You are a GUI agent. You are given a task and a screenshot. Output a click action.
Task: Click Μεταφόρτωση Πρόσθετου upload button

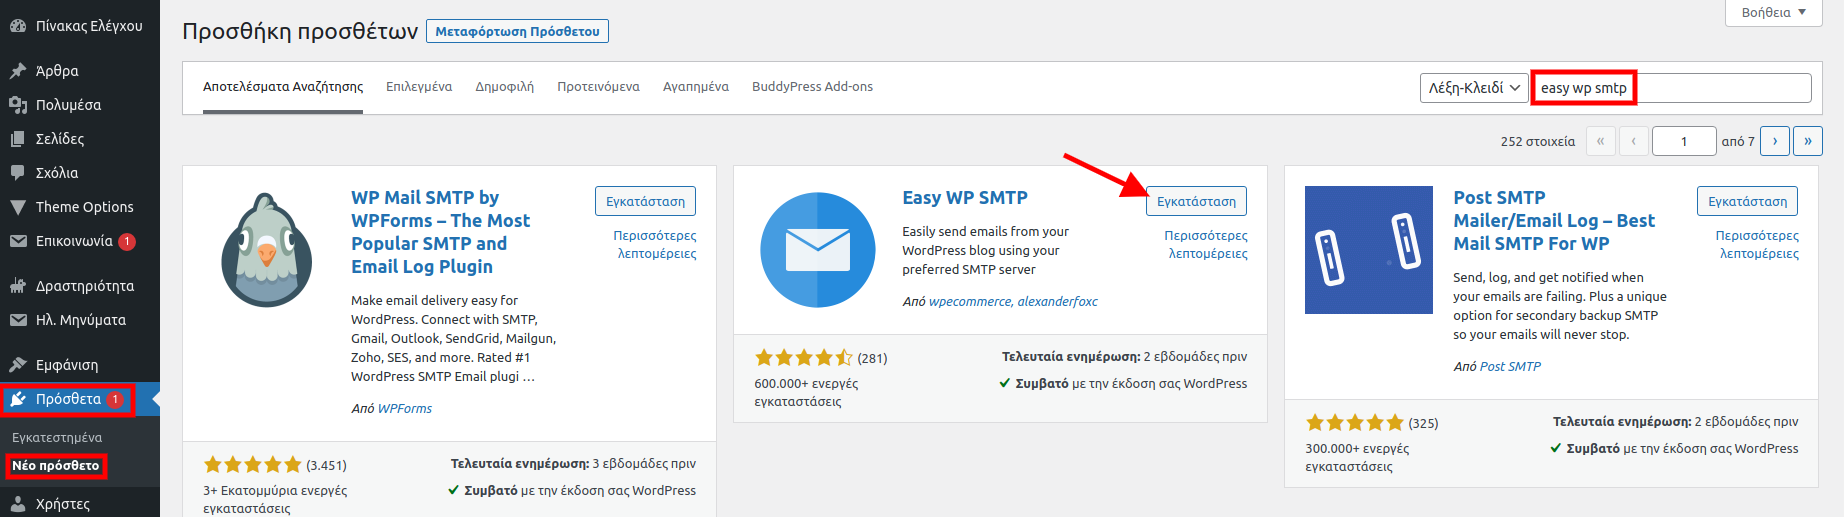pyautogui.click(x=517, y=31)
